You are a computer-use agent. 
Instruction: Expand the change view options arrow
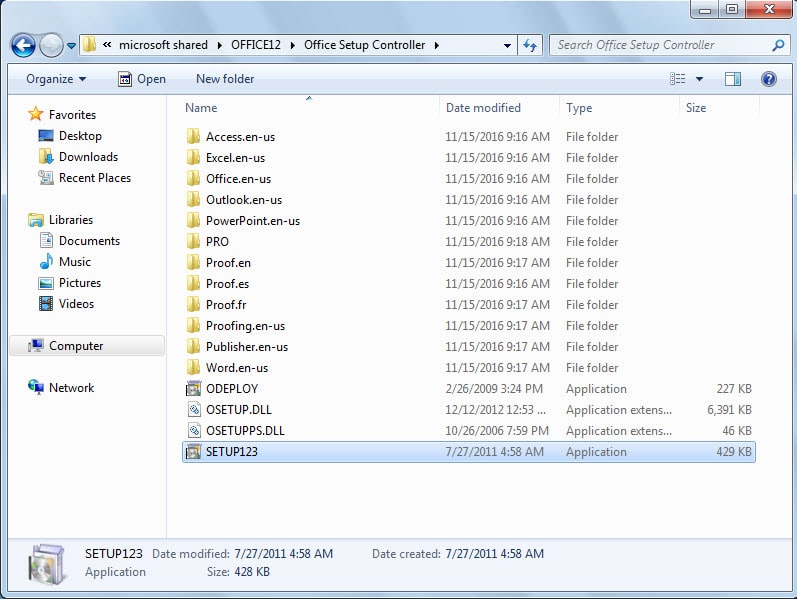(699, 79)
